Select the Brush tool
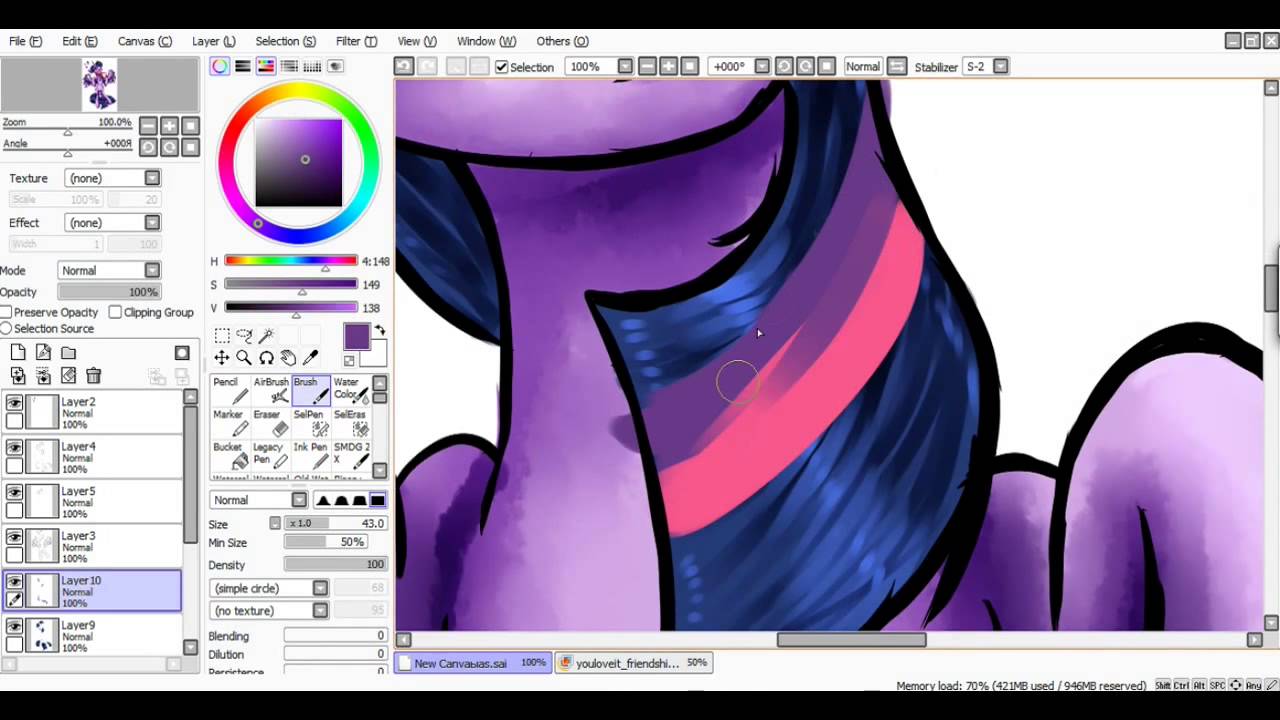Image resolution: width=1280 pixels, height=720 pixels. coord(310,390)
